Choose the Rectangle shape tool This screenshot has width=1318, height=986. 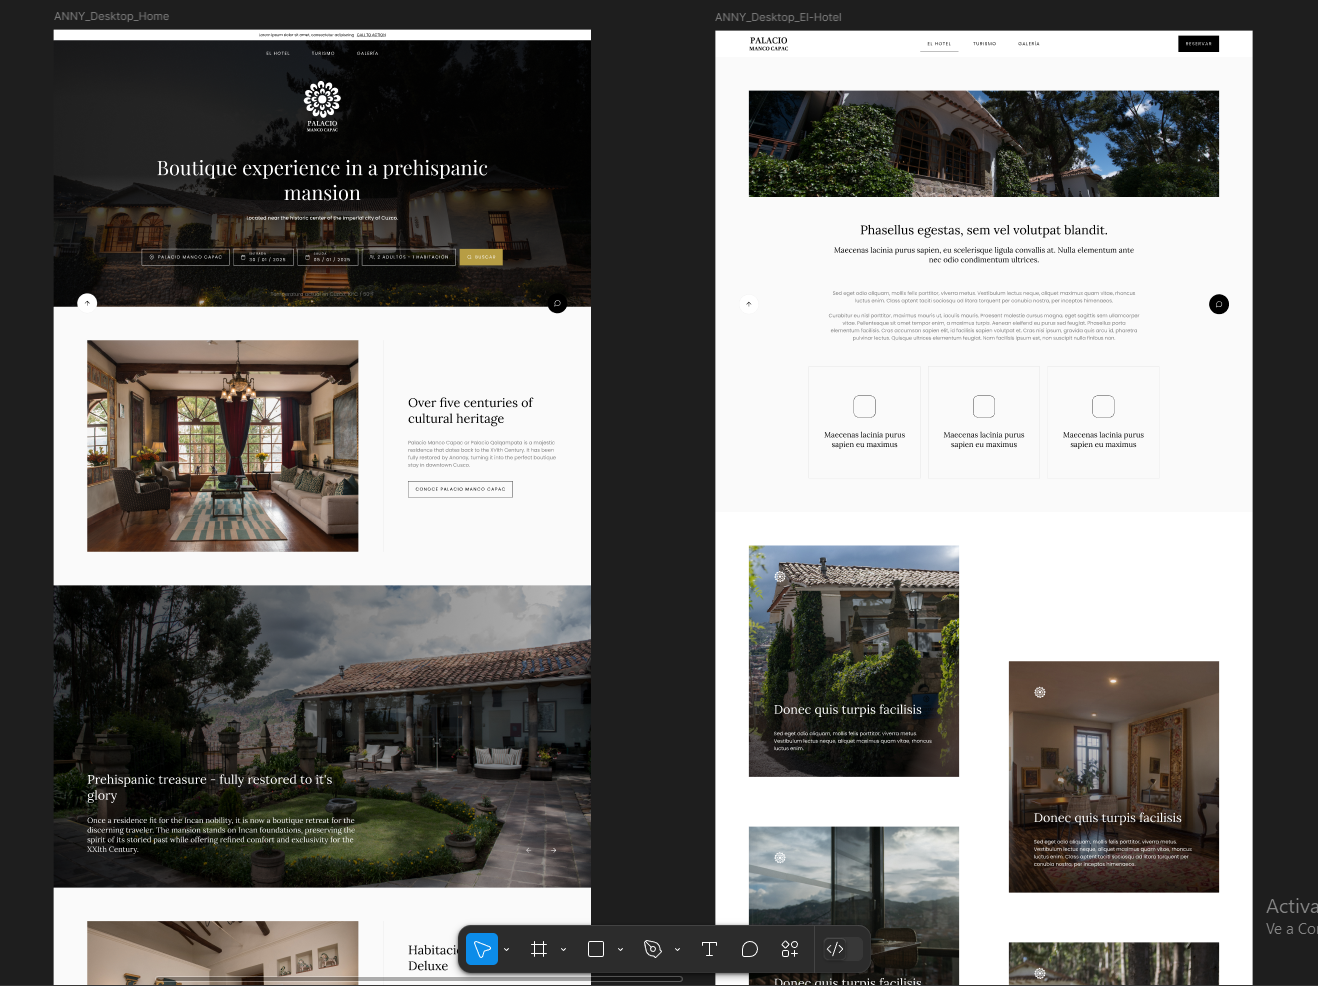point(596,949)
